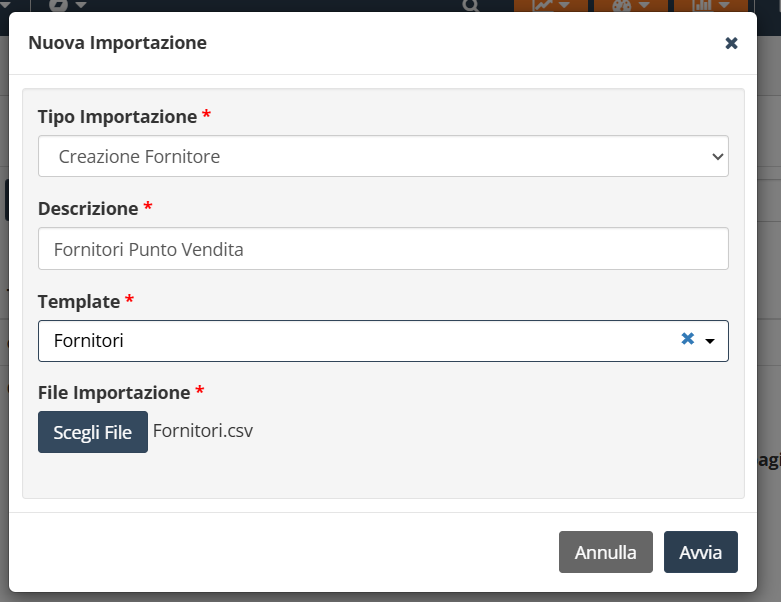781x602 pixels.
Task: Click the compass icon in top bar
Action: pyautogui.click(x=58, y=5)
